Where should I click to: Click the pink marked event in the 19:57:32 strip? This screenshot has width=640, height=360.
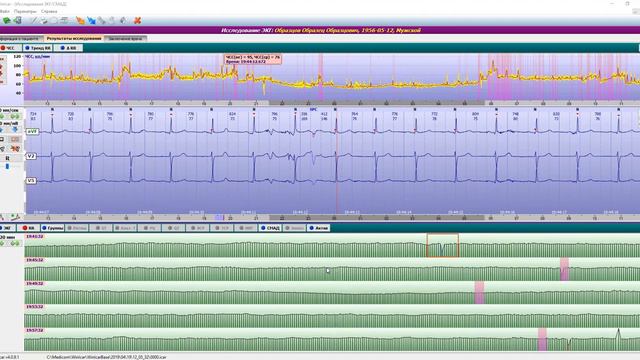(542, 339)
